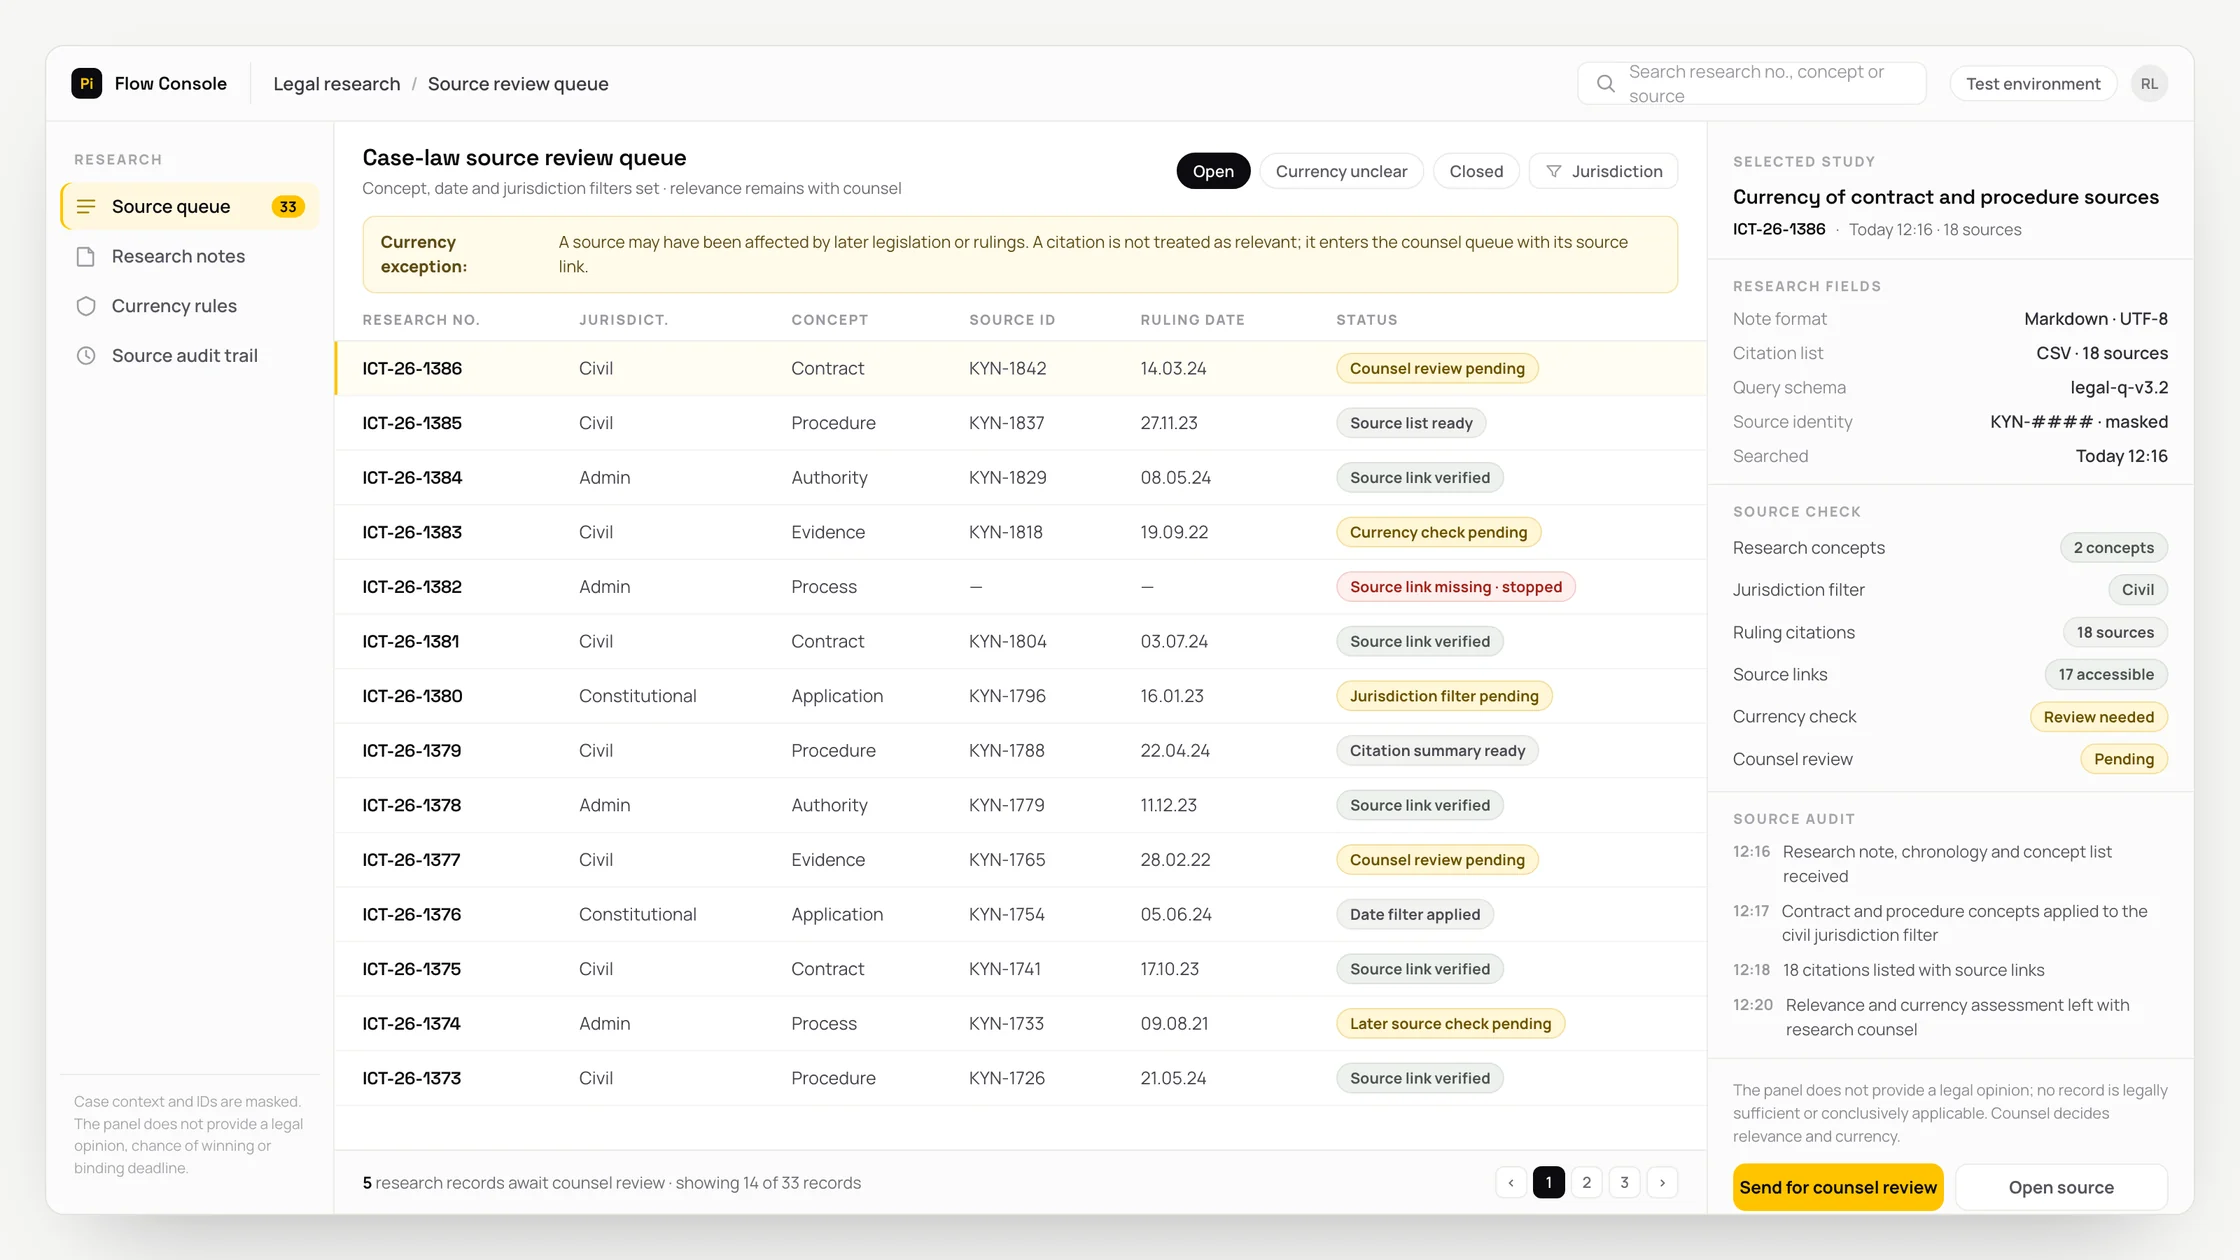Click the Civil jurisdiction filter badge
The image size is (2240, 1260).
(x=2138, y=590)
